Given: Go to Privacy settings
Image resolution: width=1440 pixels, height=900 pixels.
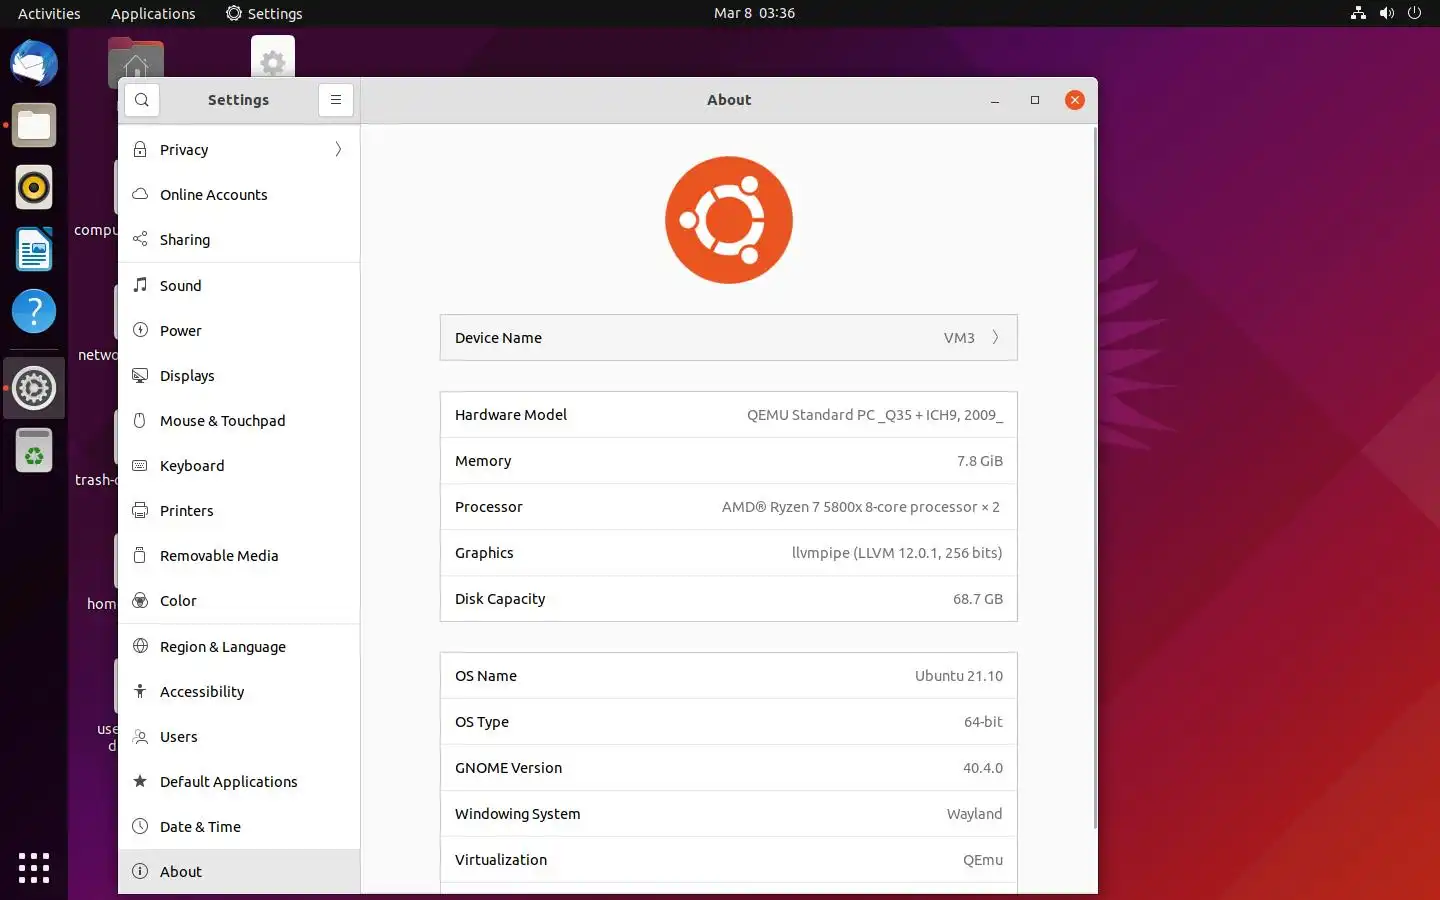Looking at the screenshot, I should pyautogui.click(x=239, y=149).
